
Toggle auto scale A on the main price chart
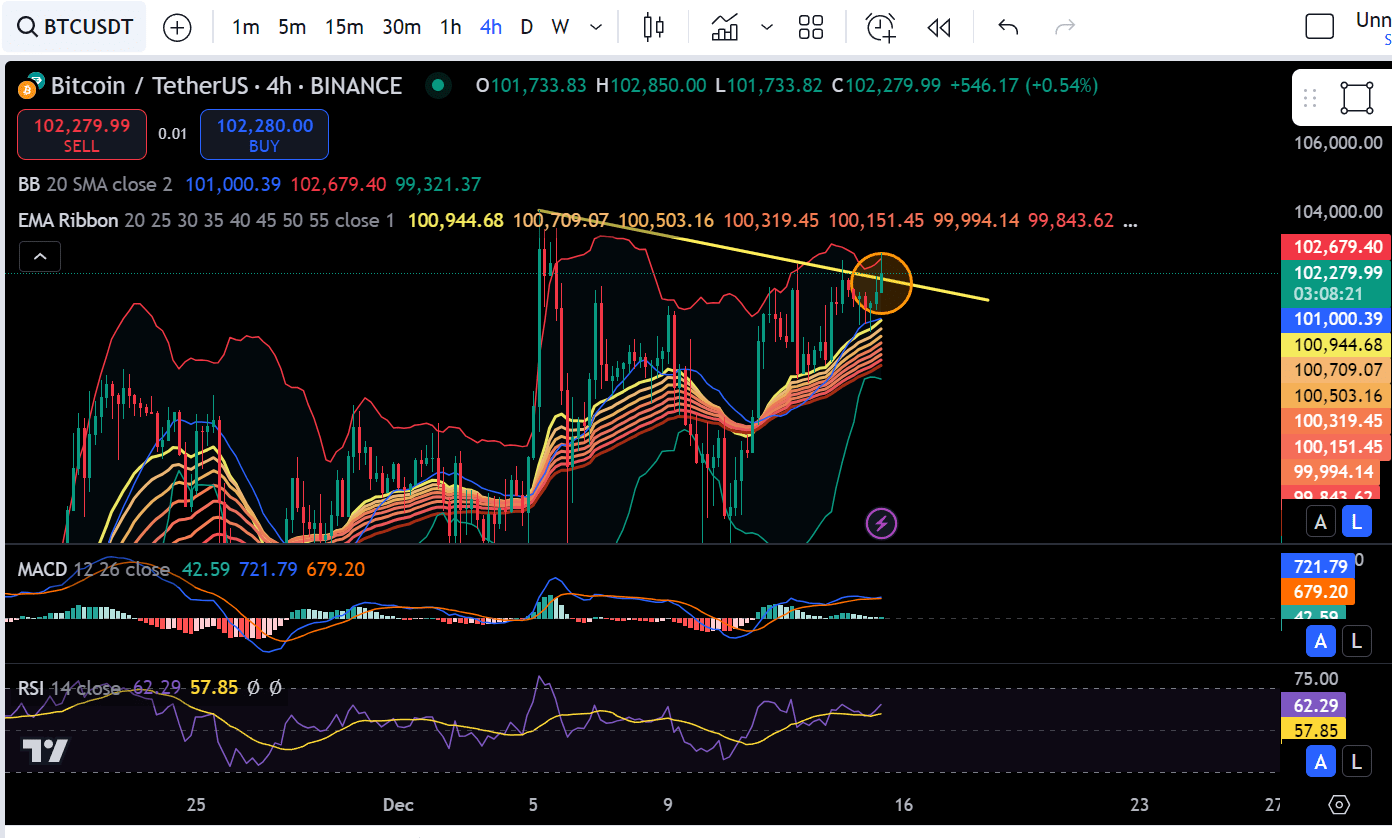(x=1321, y=521)
